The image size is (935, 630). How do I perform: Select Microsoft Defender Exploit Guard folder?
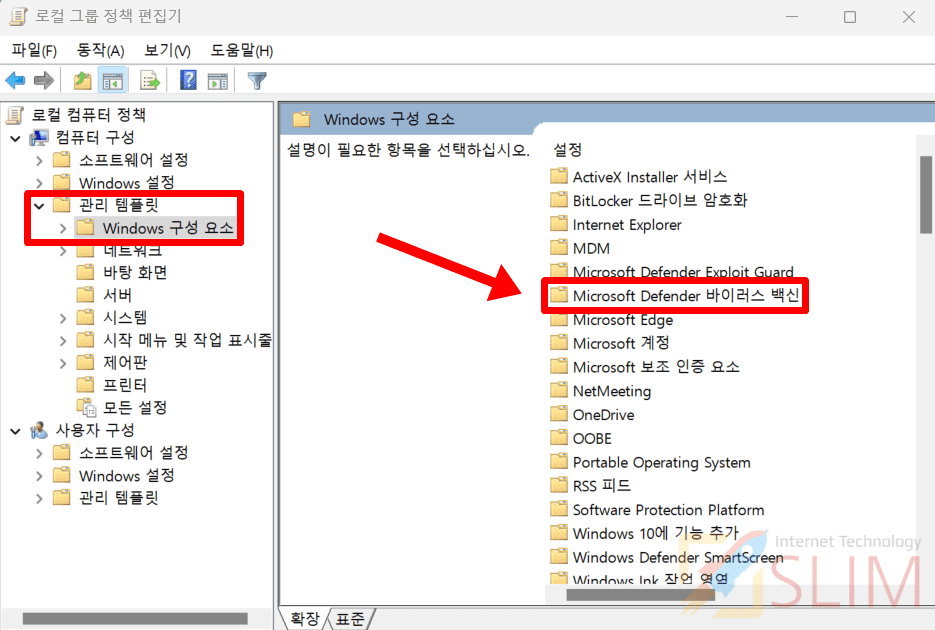(x=683, y=272)
